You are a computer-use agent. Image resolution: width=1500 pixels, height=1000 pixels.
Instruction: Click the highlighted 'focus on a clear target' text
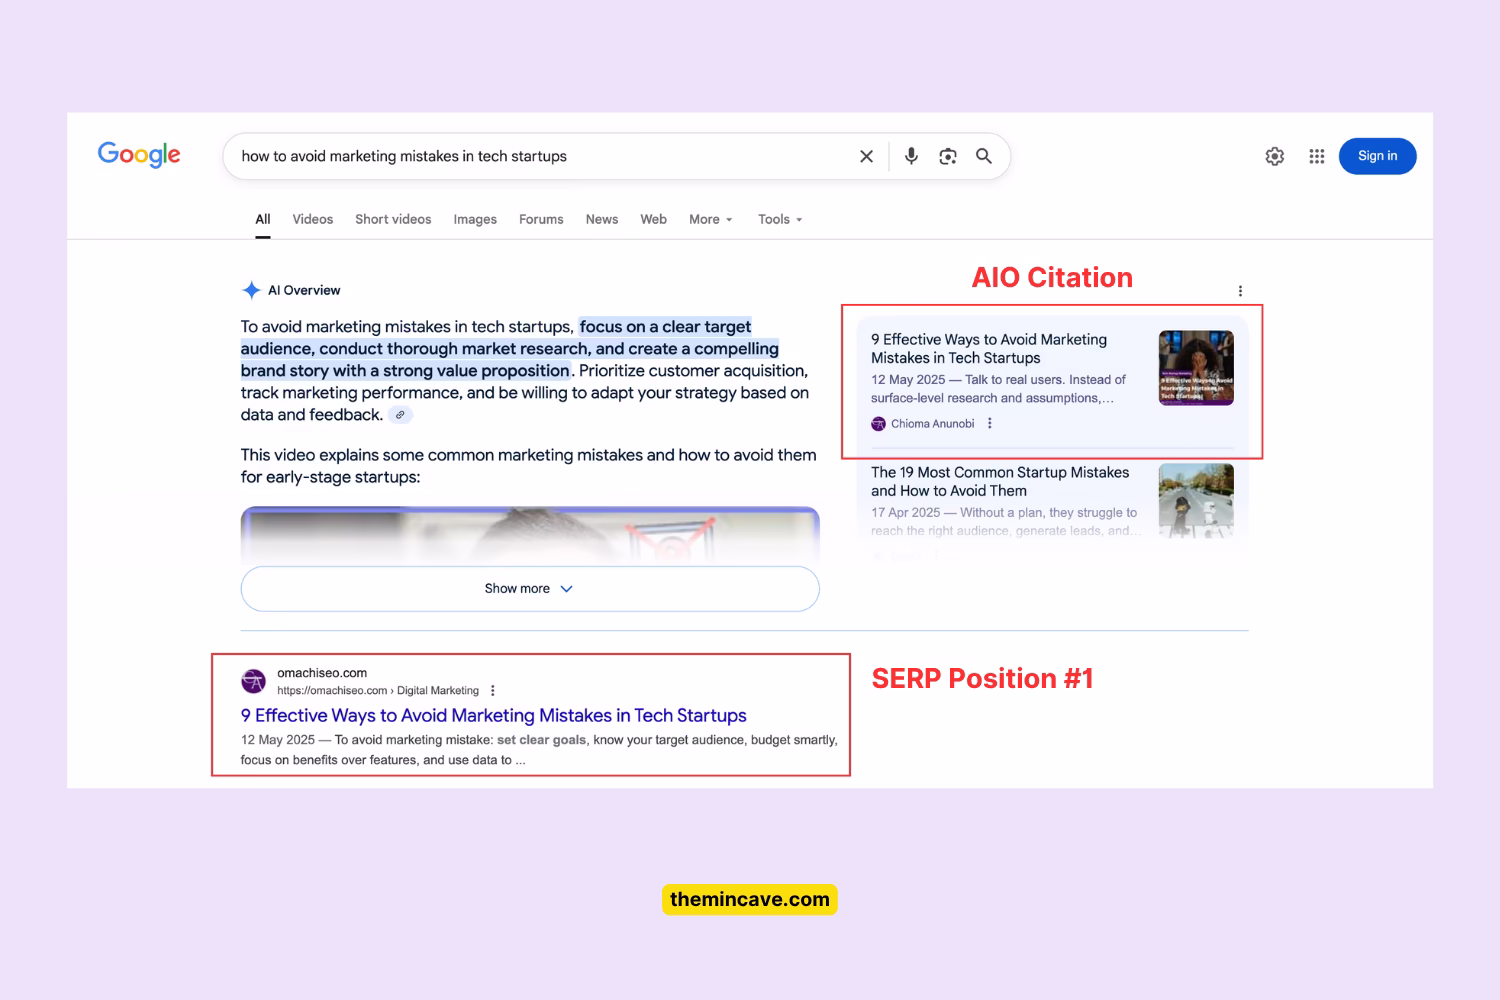click(665, 327)
